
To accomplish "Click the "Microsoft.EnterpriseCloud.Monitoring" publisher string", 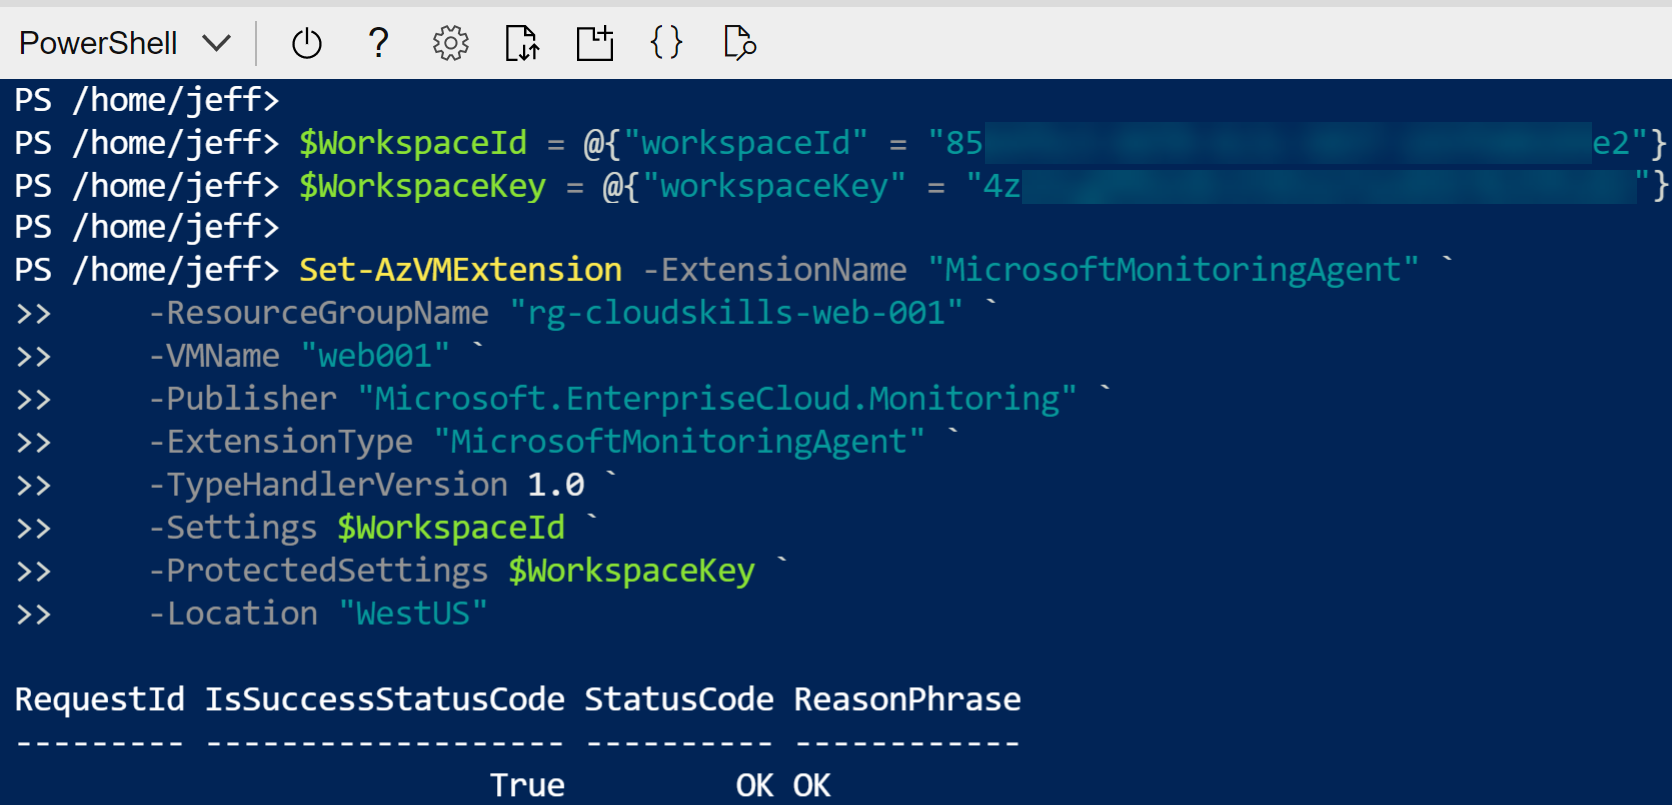I will pyautogui.click(x=716, y=399).
